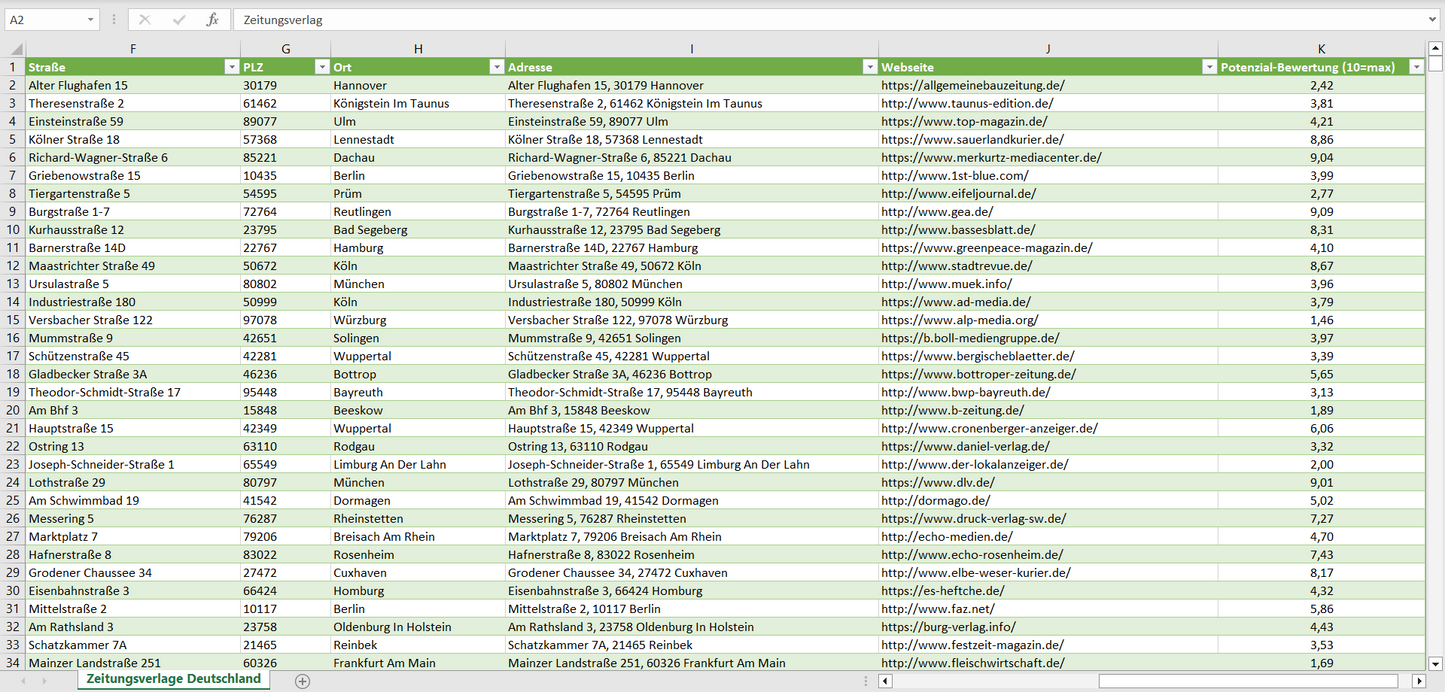1445x692 pixels.
Task: Open the Name Box dropdown arrow
Action: point(91,20)
